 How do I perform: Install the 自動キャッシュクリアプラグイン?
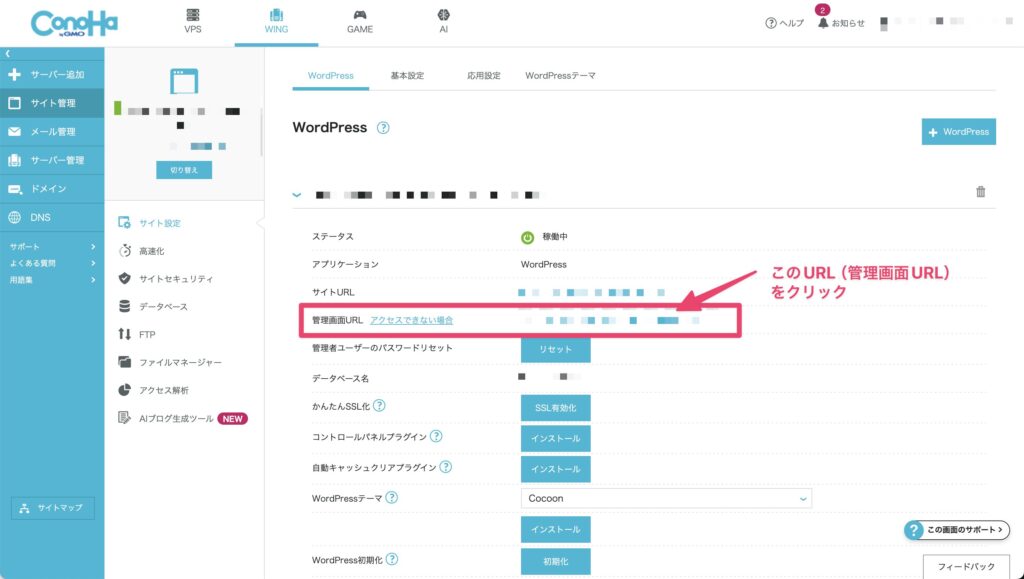click(556, 469)
